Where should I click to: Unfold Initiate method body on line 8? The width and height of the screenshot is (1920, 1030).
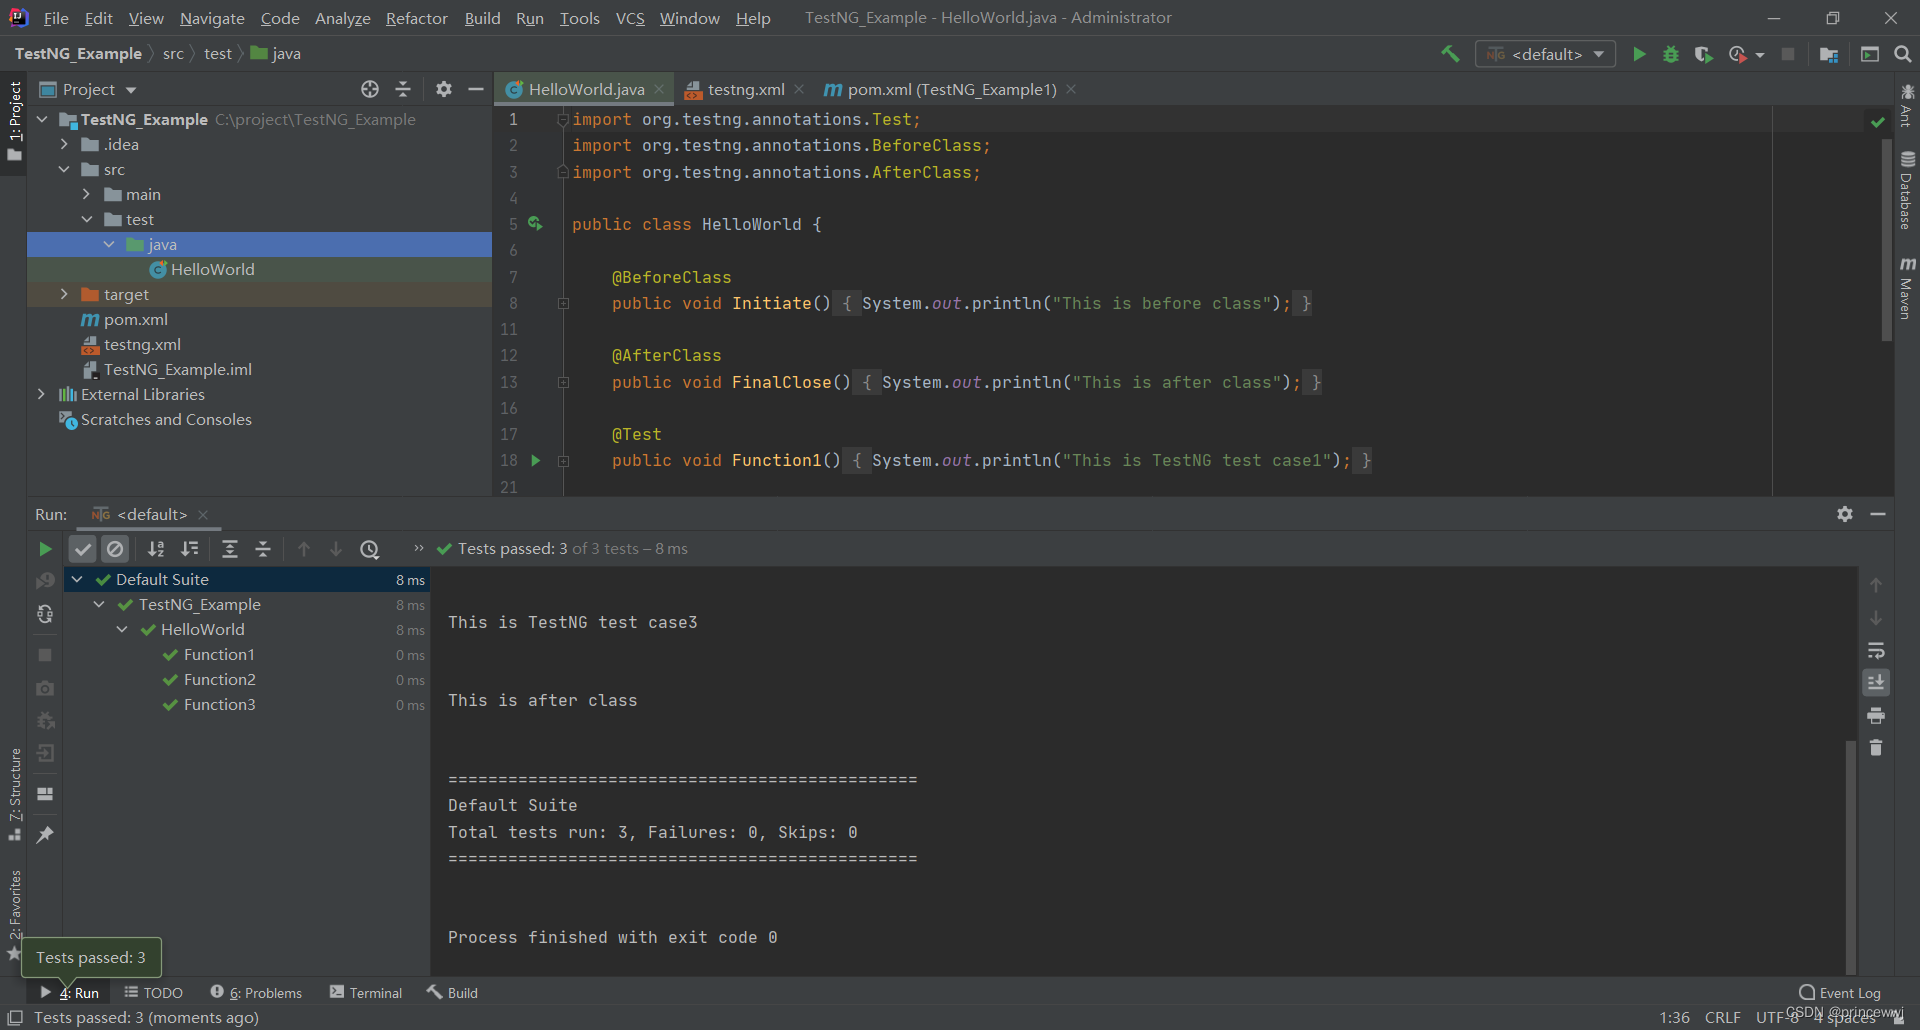point(563,303)
